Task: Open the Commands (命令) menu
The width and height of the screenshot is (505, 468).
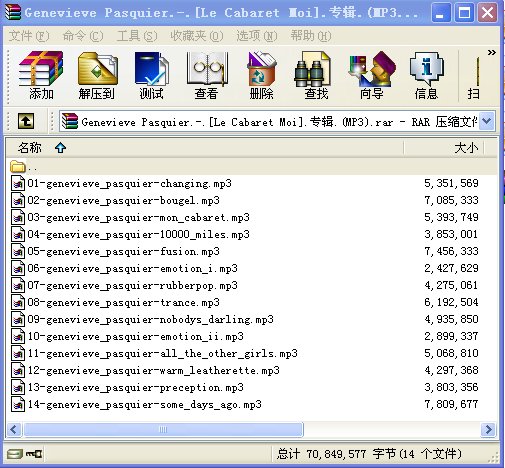Action: point(83,36)
